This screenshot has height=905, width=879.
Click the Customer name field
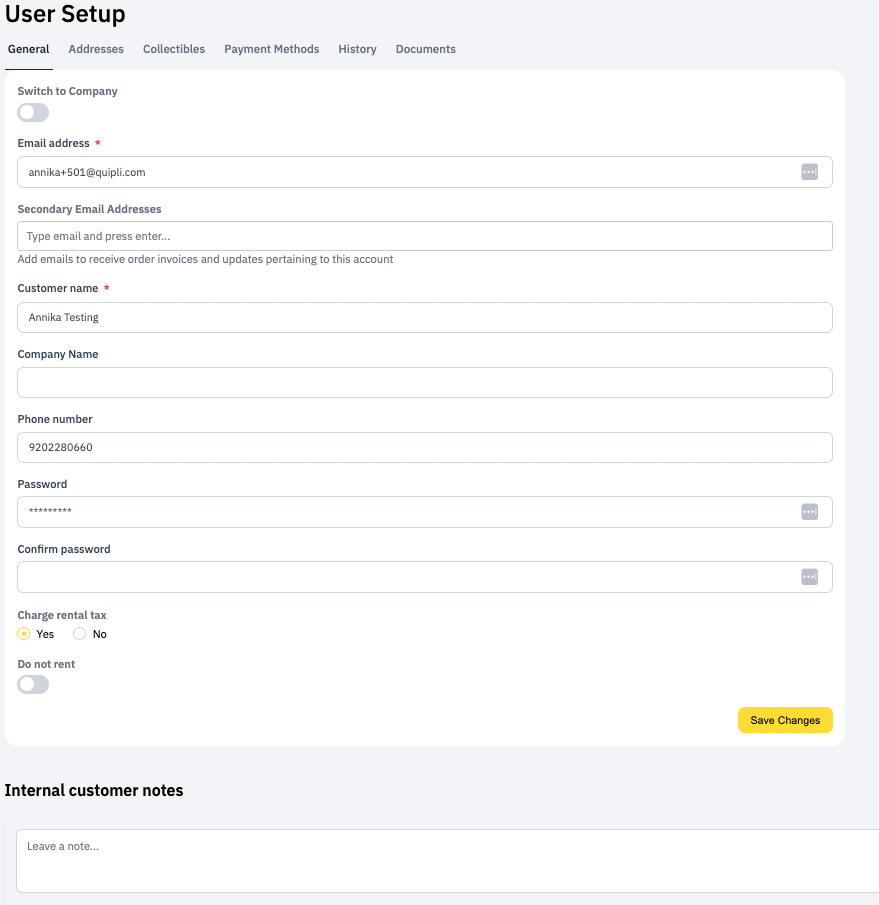(x=424, y=317)
